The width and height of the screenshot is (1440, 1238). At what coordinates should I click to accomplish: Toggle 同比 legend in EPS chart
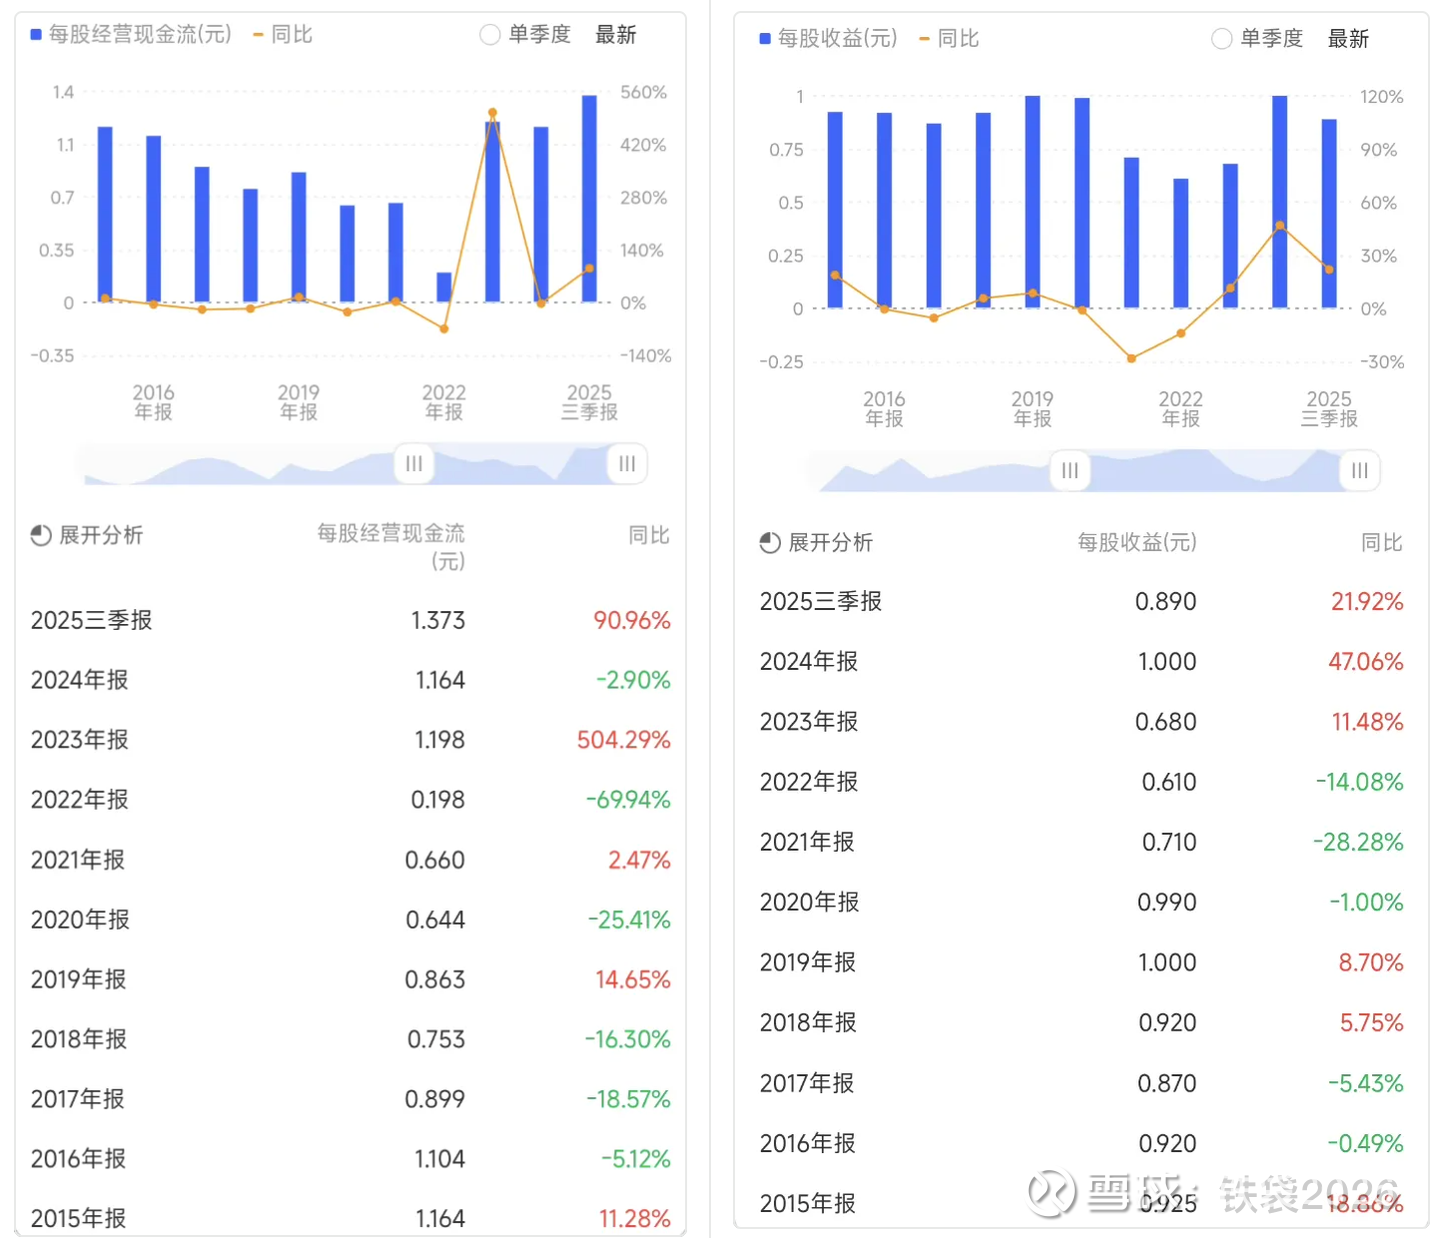[949, 39]
